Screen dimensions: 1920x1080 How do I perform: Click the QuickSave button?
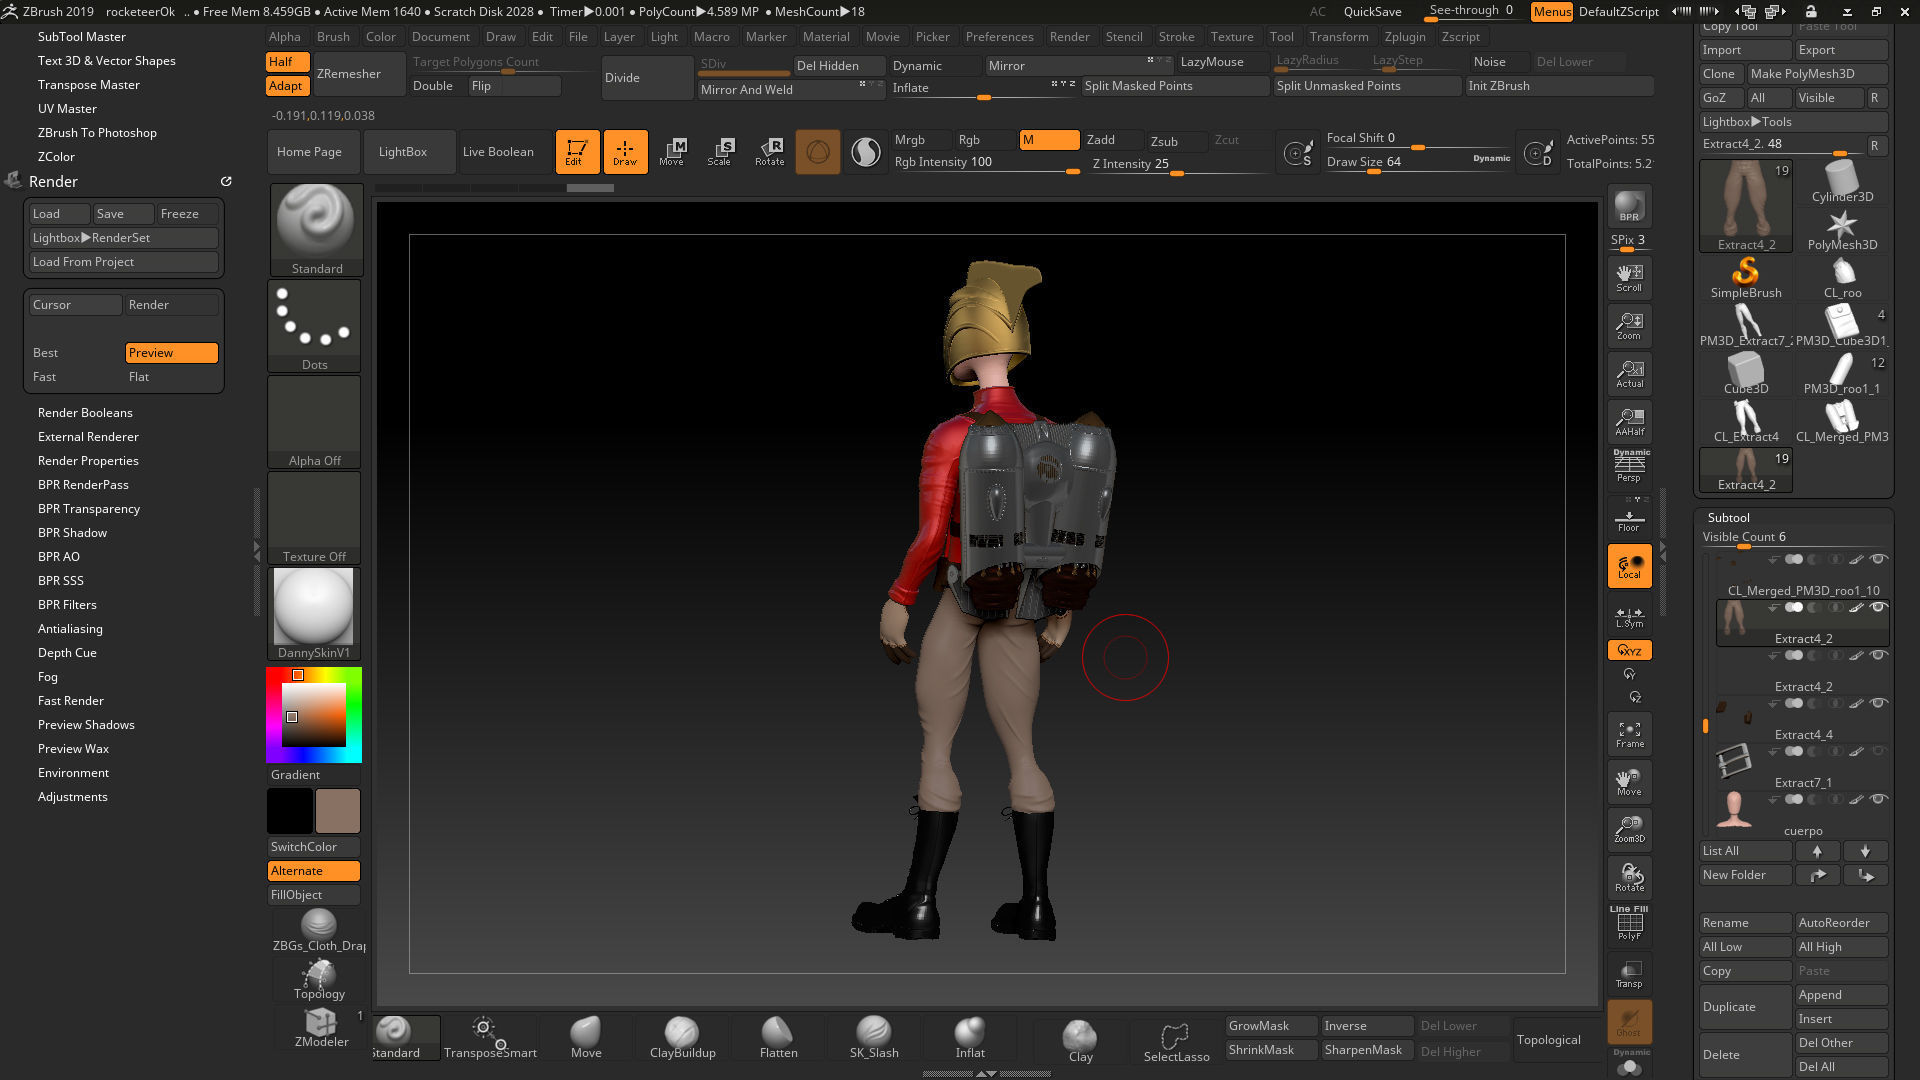point(1372,12)
